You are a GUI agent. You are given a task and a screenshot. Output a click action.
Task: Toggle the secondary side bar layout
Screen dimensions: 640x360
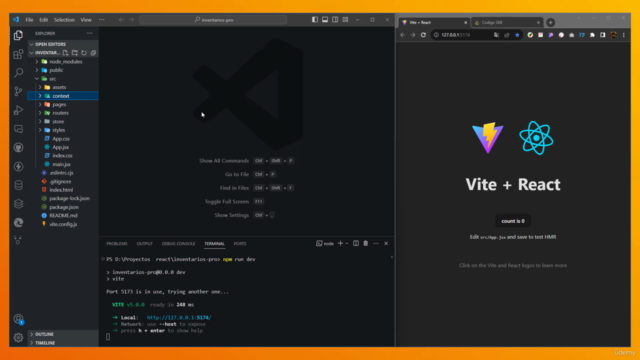335,20
